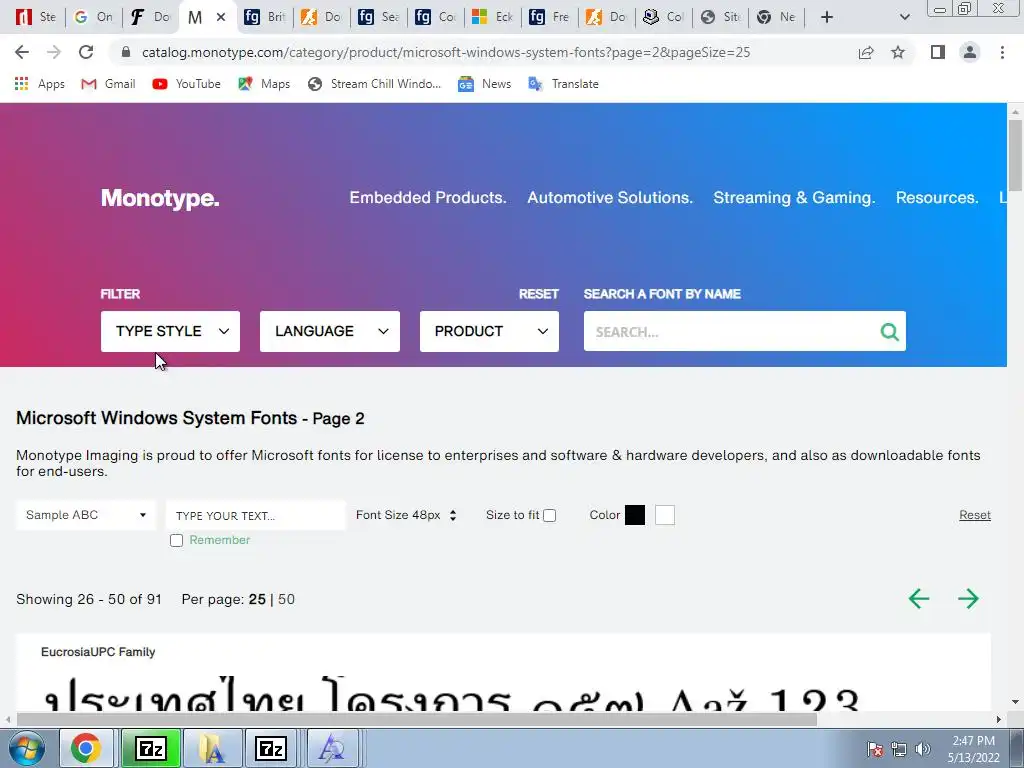This screenshot has height=768, width=1024.
Task: Expand the LANGUAGE filter dropdown
Action: (330, 331)
